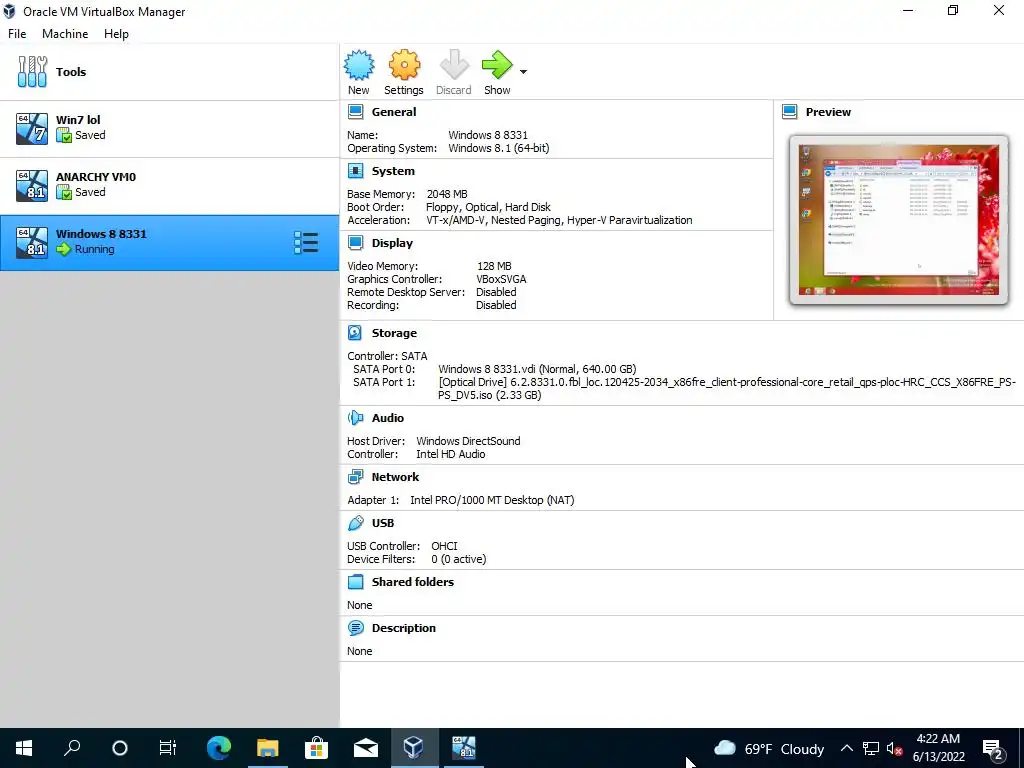Open Cortana circle on taskbar
Viewport: 1024px width, 768px height.
pos(120,748)
